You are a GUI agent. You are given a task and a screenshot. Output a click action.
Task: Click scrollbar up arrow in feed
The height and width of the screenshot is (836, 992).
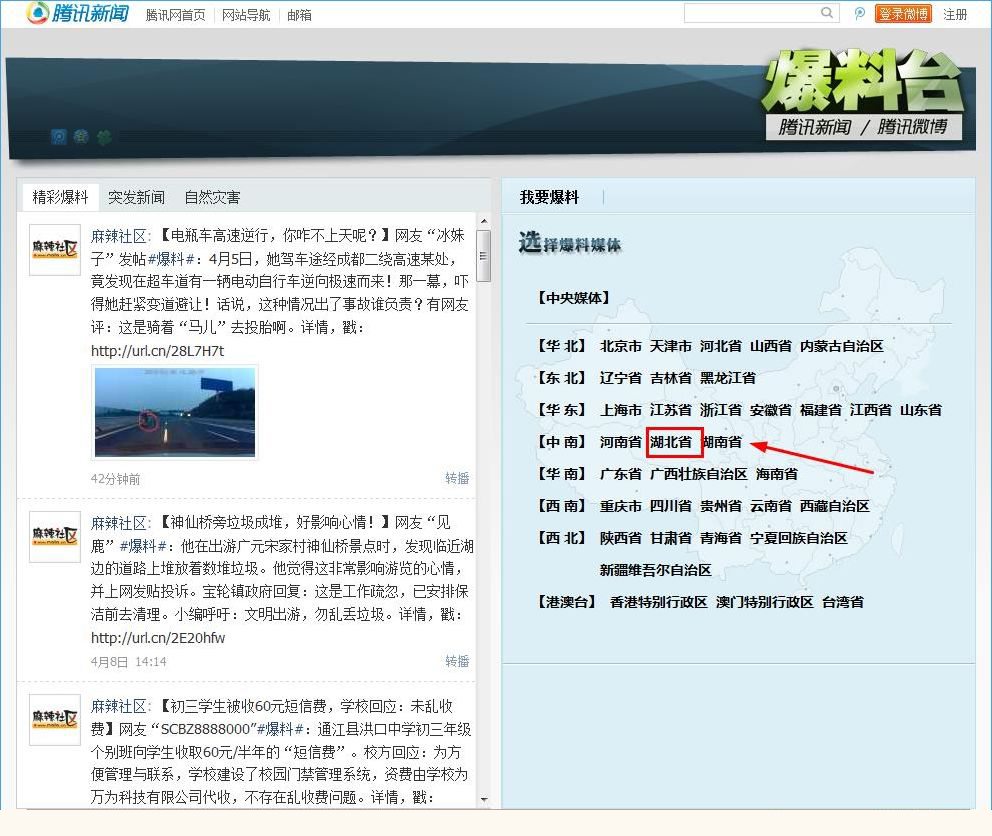point(484,221)
